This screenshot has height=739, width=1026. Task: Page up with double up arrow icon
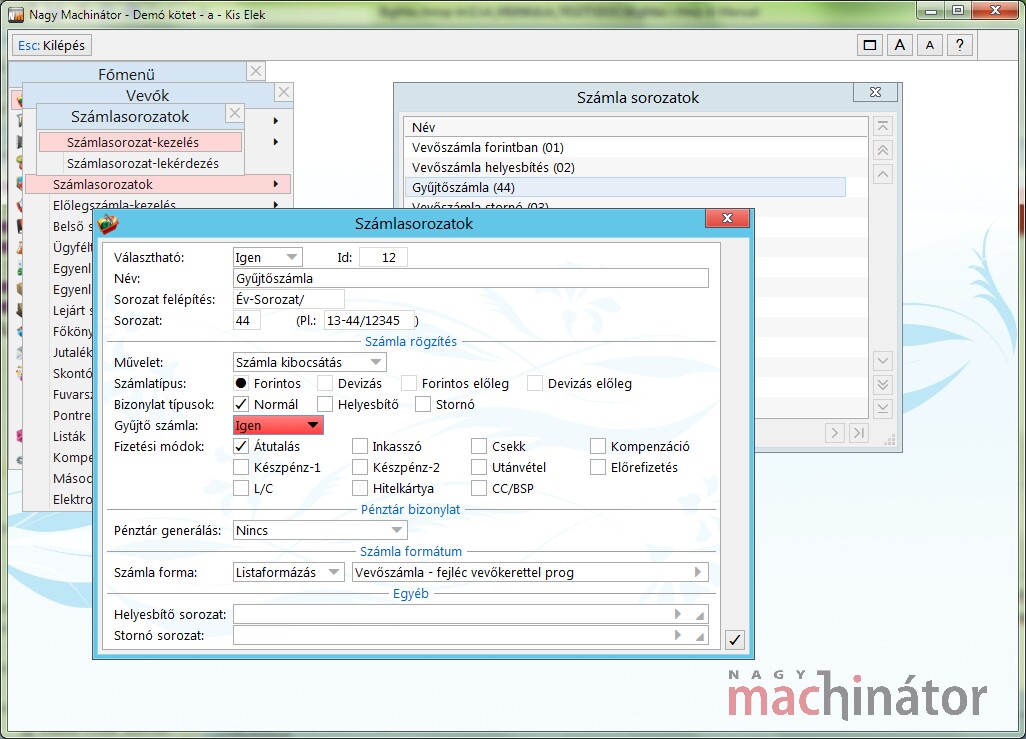pos(883,151)
